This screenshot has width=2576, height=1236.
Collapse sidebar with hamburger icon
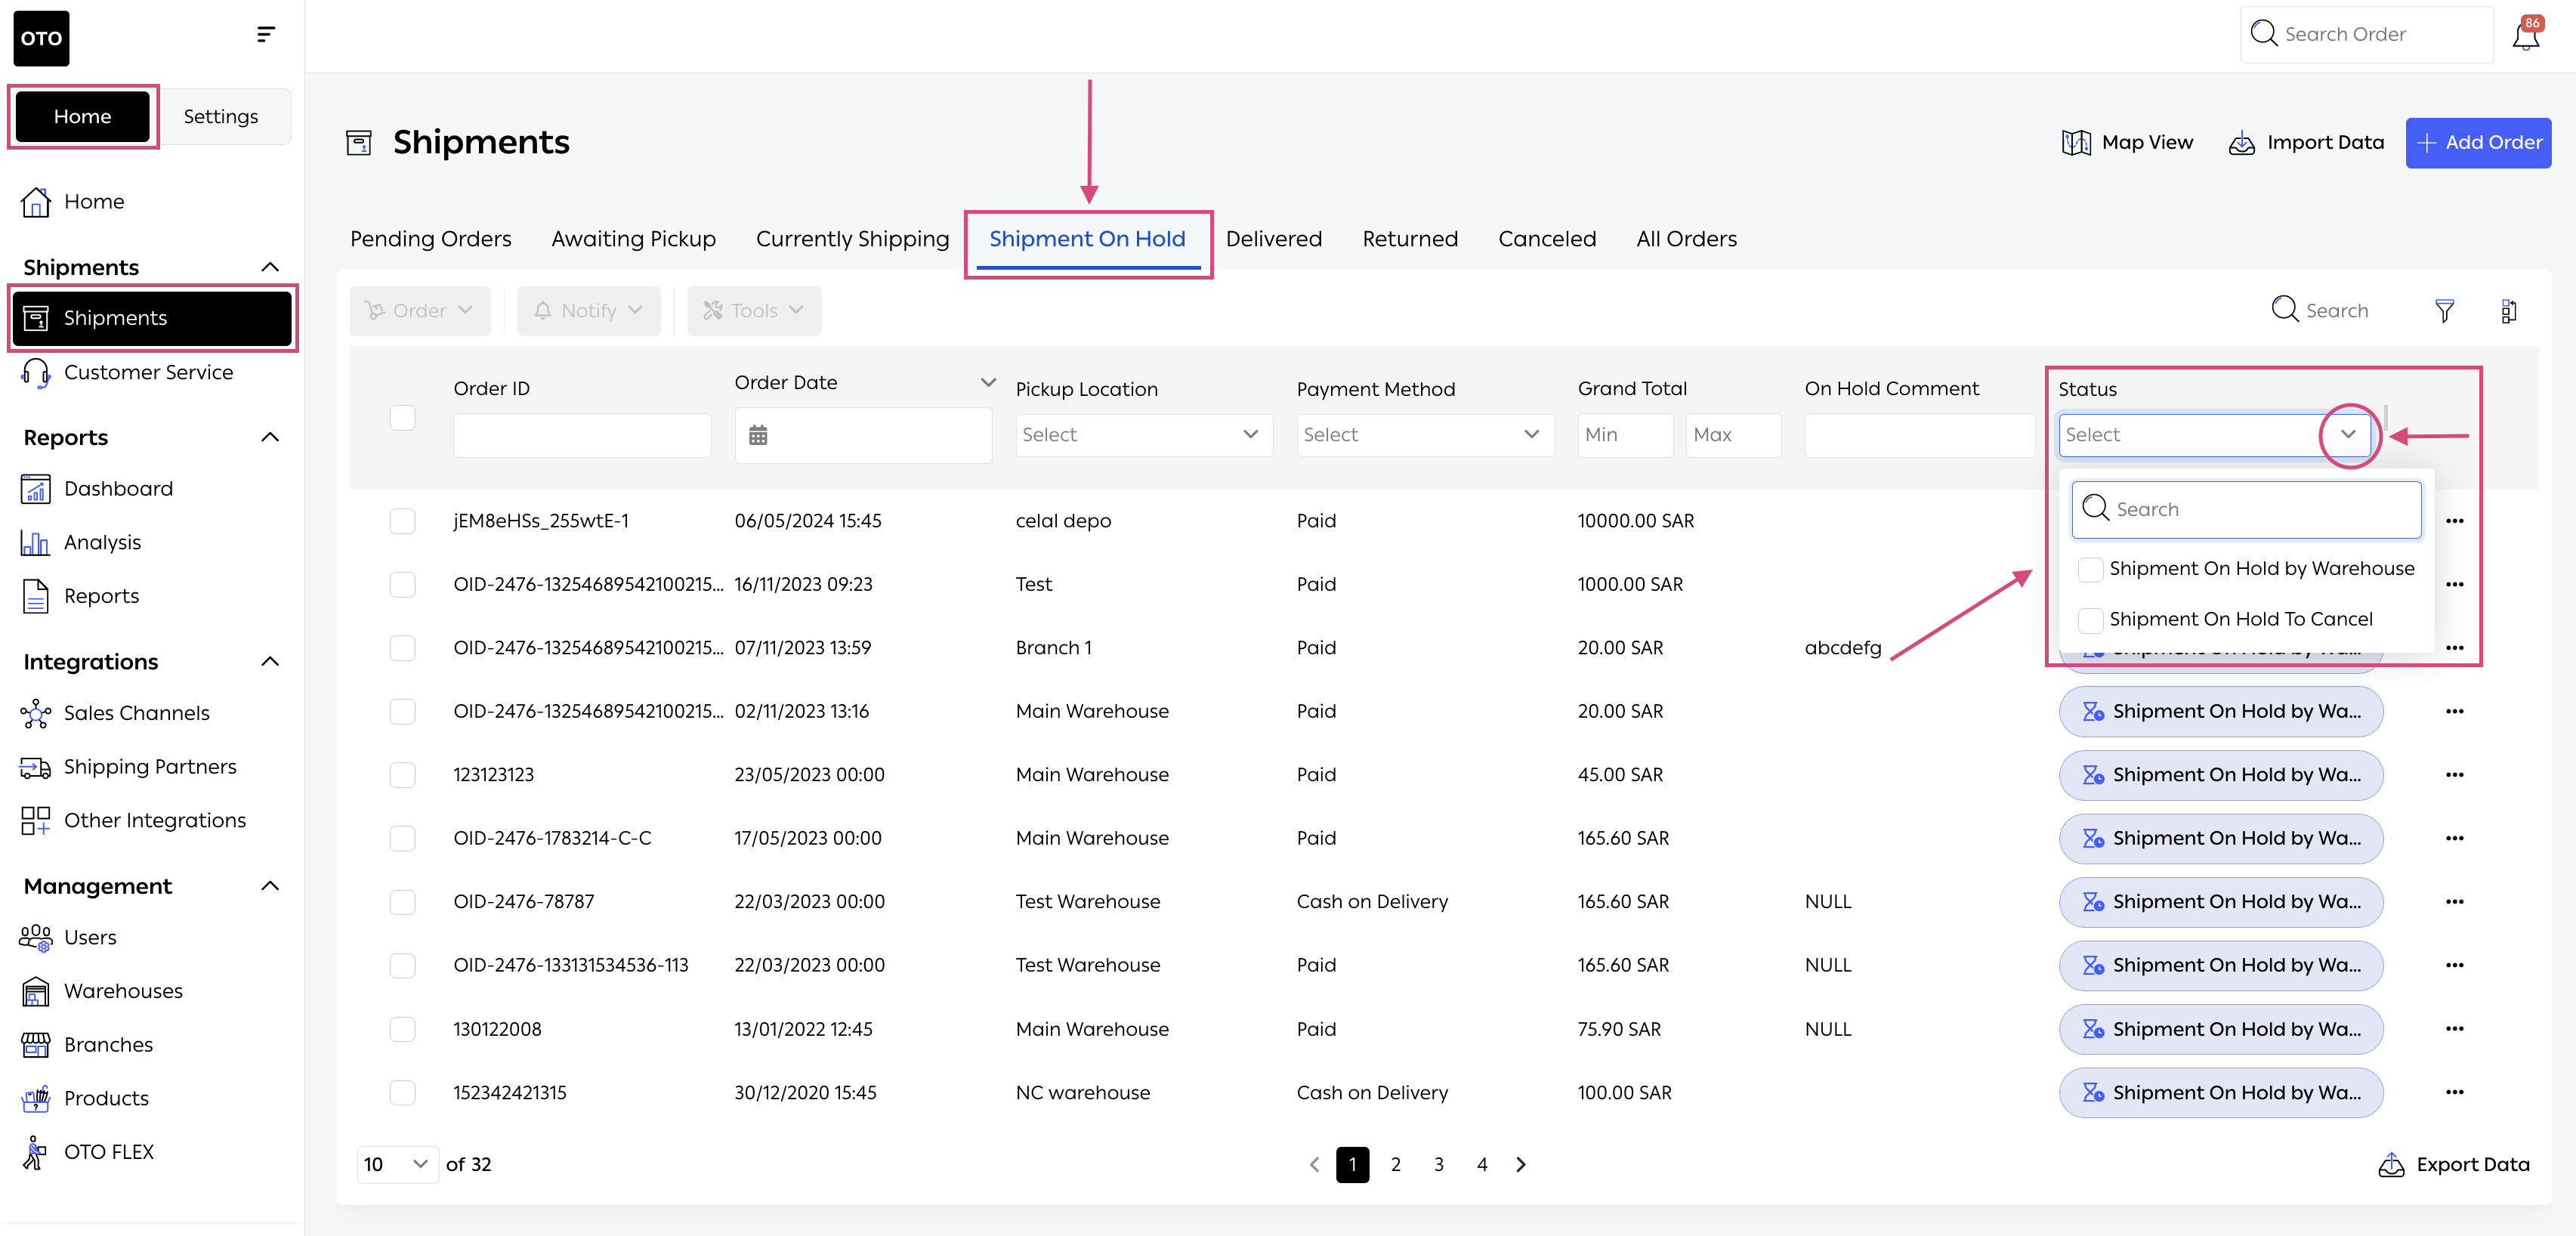[265, 35]
